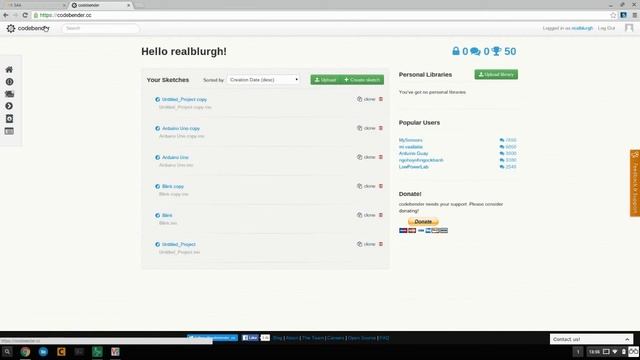The height and width of the screenshot is (360, 640).
Task: Open About link in footer
Action: coord(292,338)
